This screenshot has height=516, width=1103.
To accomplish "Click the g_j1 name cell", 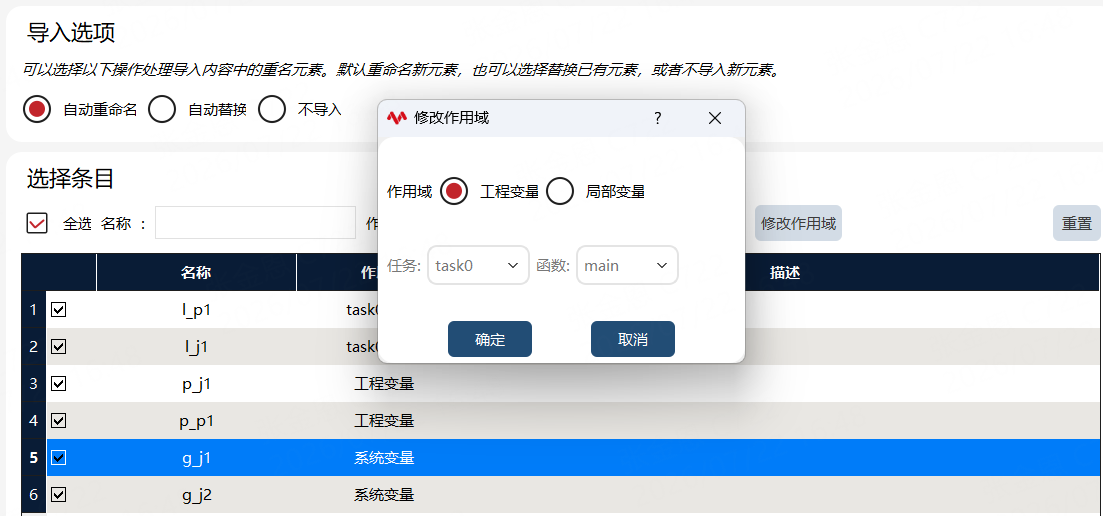I will (196, 458).
